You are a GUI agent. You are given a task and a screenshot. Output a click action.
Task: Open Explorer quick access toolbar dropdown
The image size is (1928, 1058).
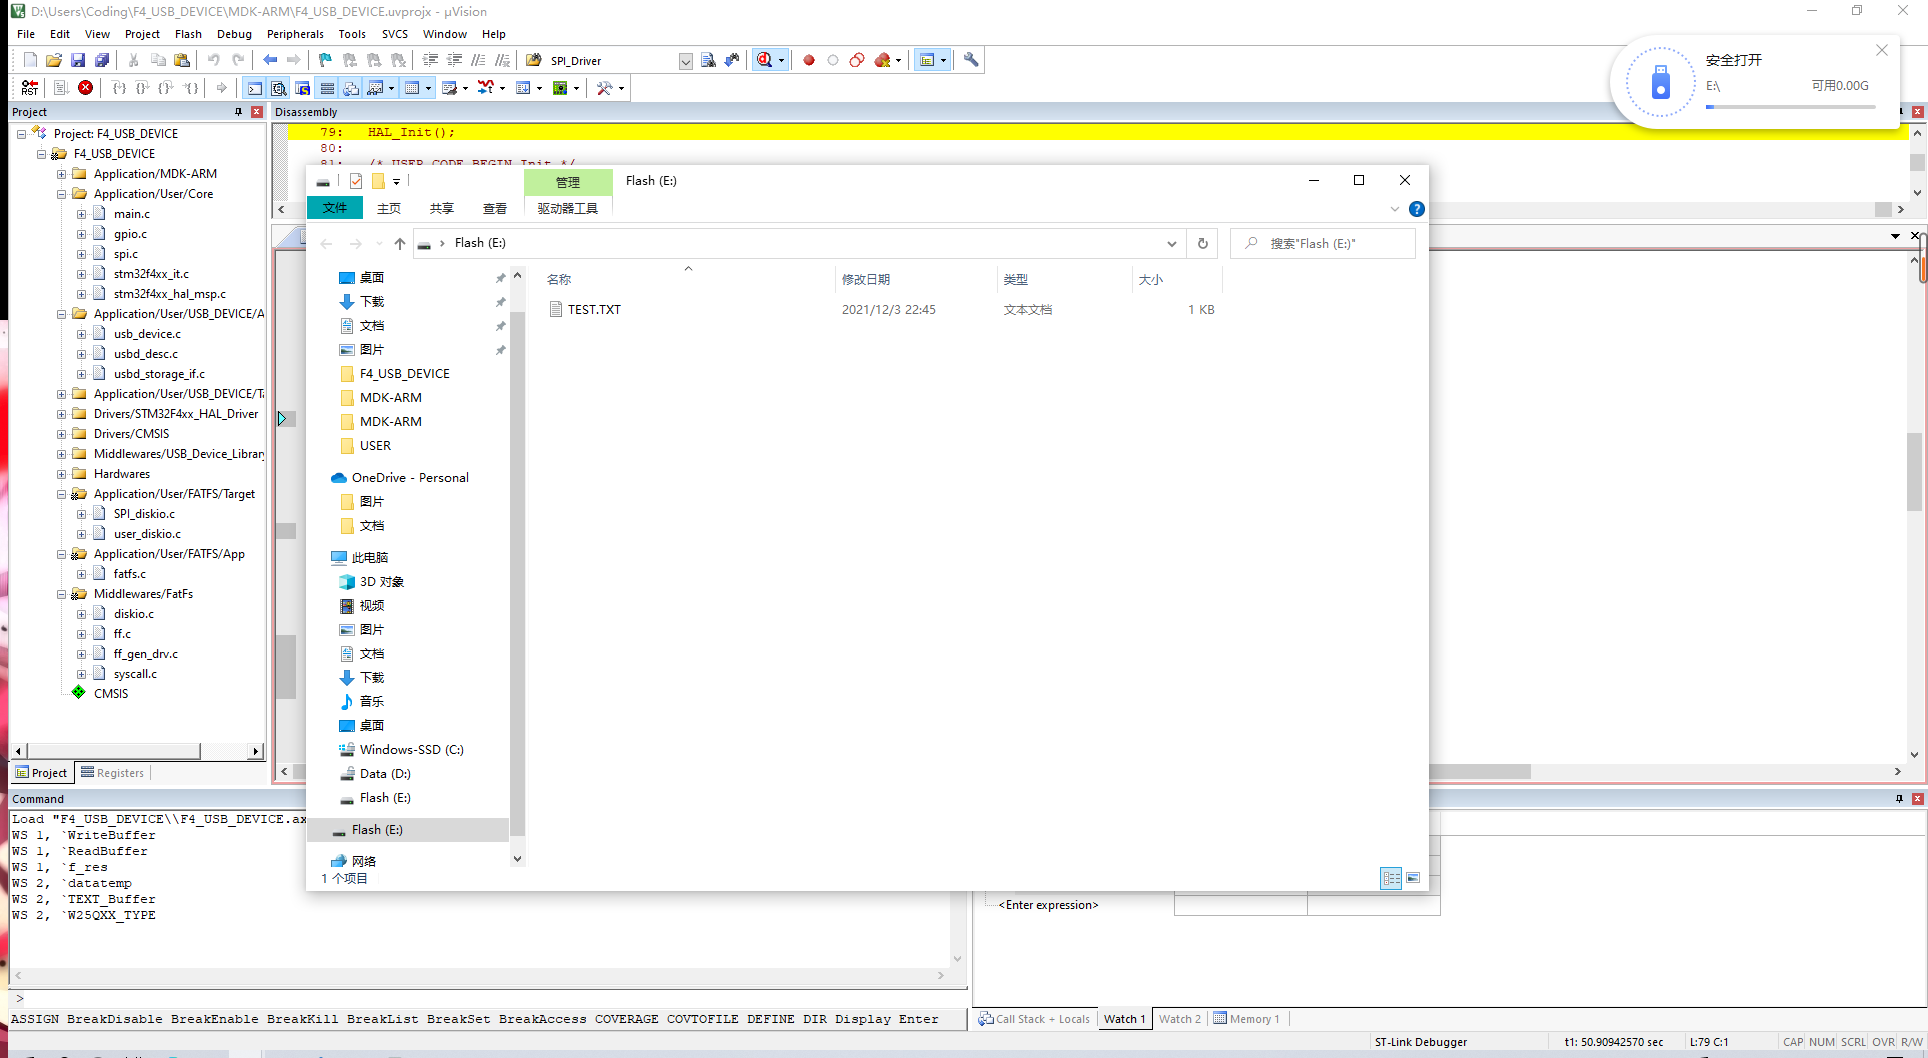tap(397, 181)
